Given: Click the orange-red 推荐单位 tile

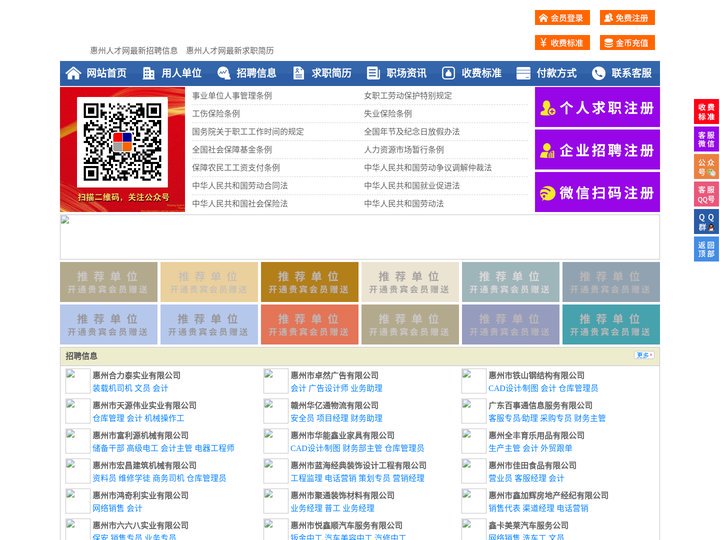Looking at the screenshot, I should pyautogui.click(x=309, y=324).
